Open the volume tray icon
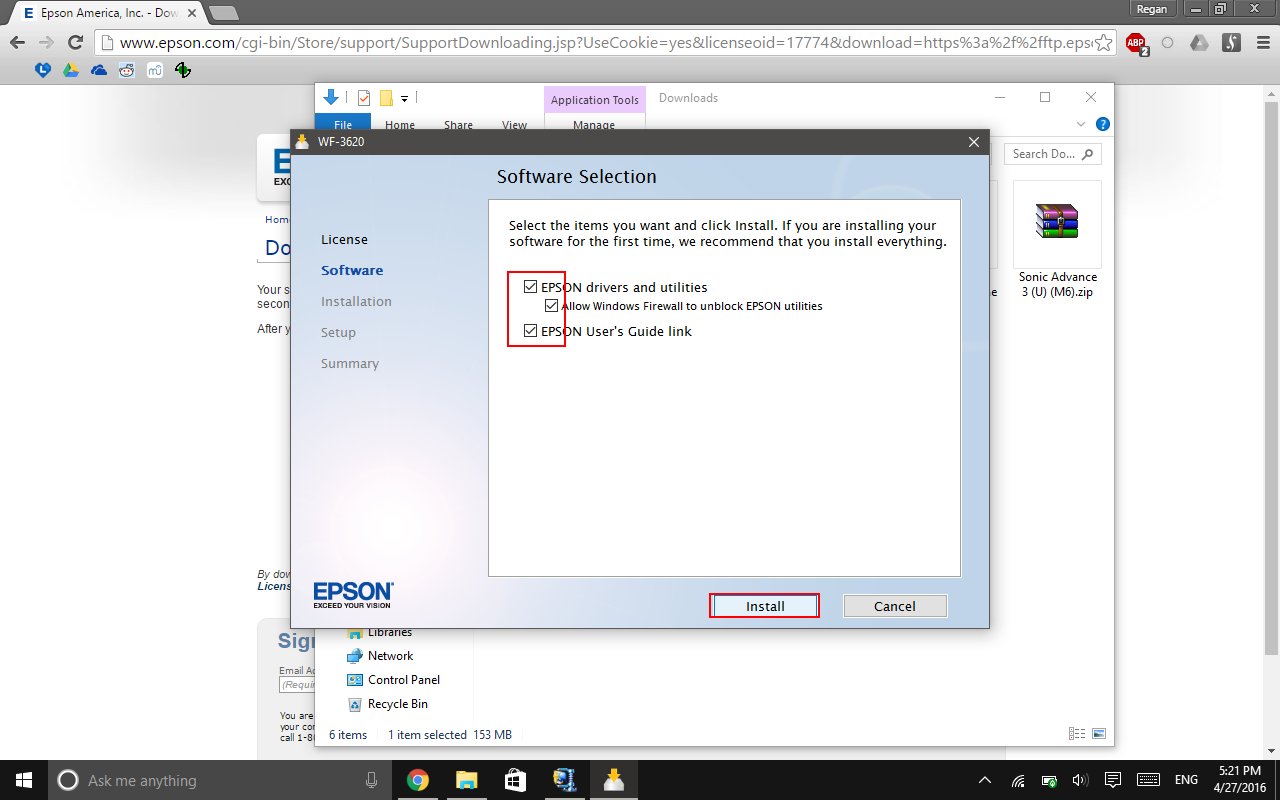Viewport: 1280px width, 800px height. click(x=1080, y=780)
